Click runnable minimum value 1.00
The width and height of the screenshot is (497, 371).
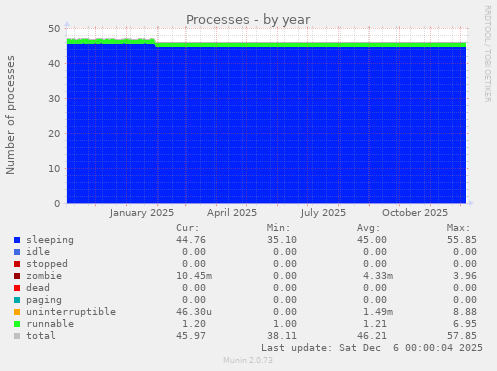(285, 324)
